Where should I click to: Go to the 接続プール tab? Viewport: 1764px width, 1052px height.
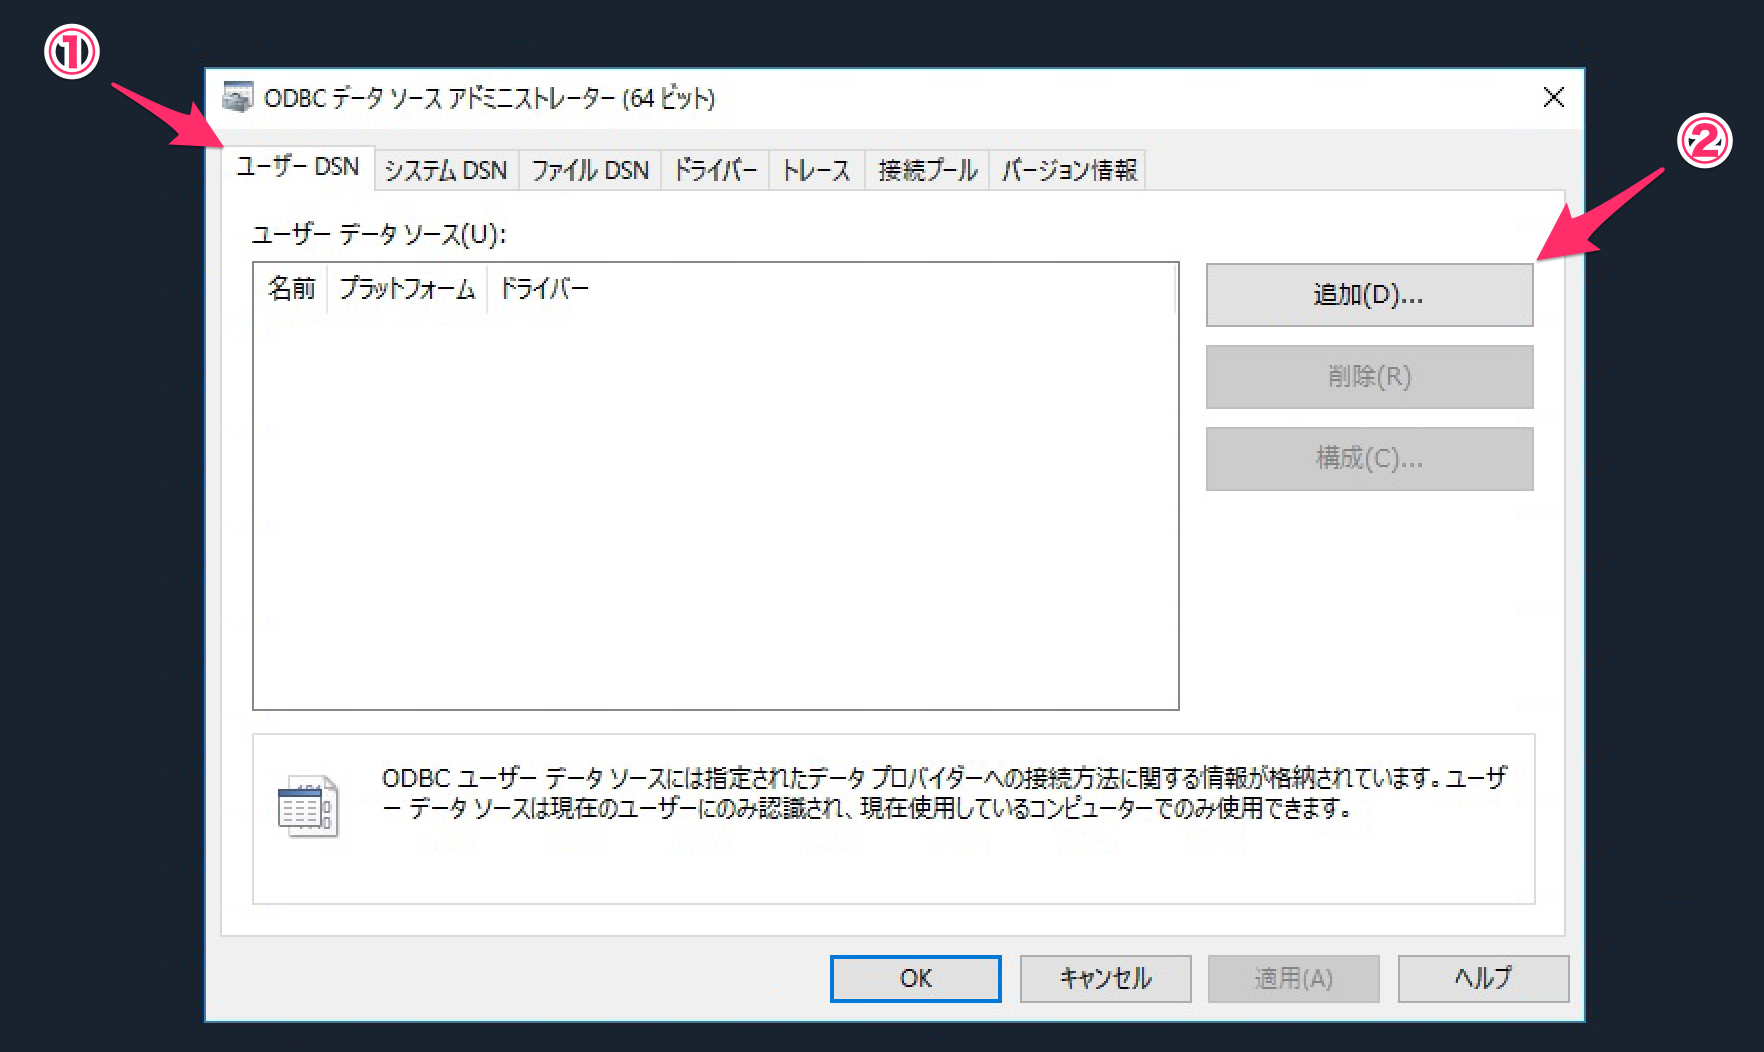pos(927,170)
